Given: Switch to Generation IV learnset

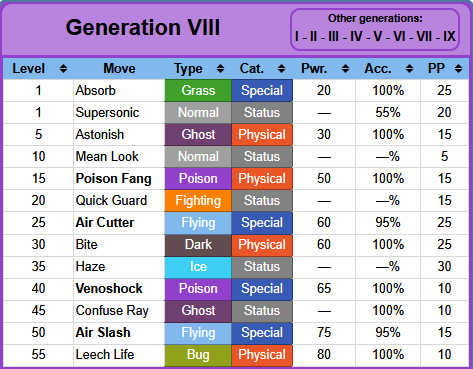Looking at the screenshot, I should [x=356, y=36].
